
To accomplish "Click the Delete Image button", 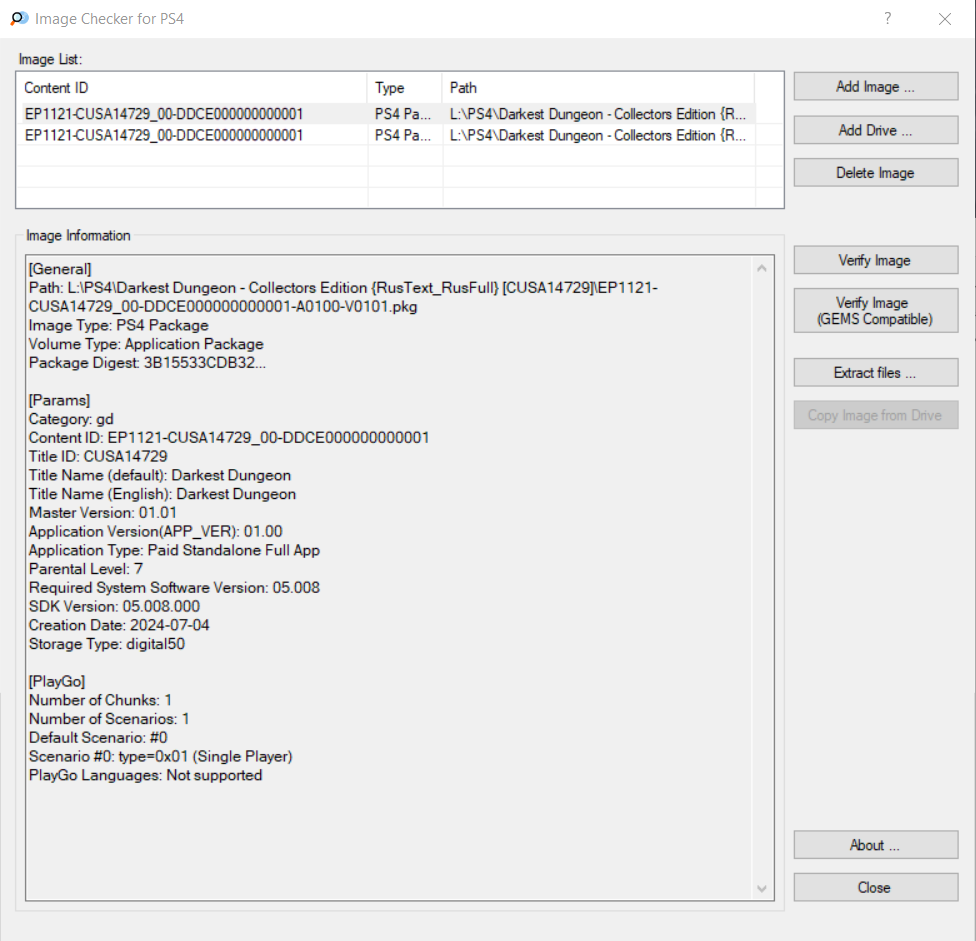I will pyautogui.click(x=875, y=172).
